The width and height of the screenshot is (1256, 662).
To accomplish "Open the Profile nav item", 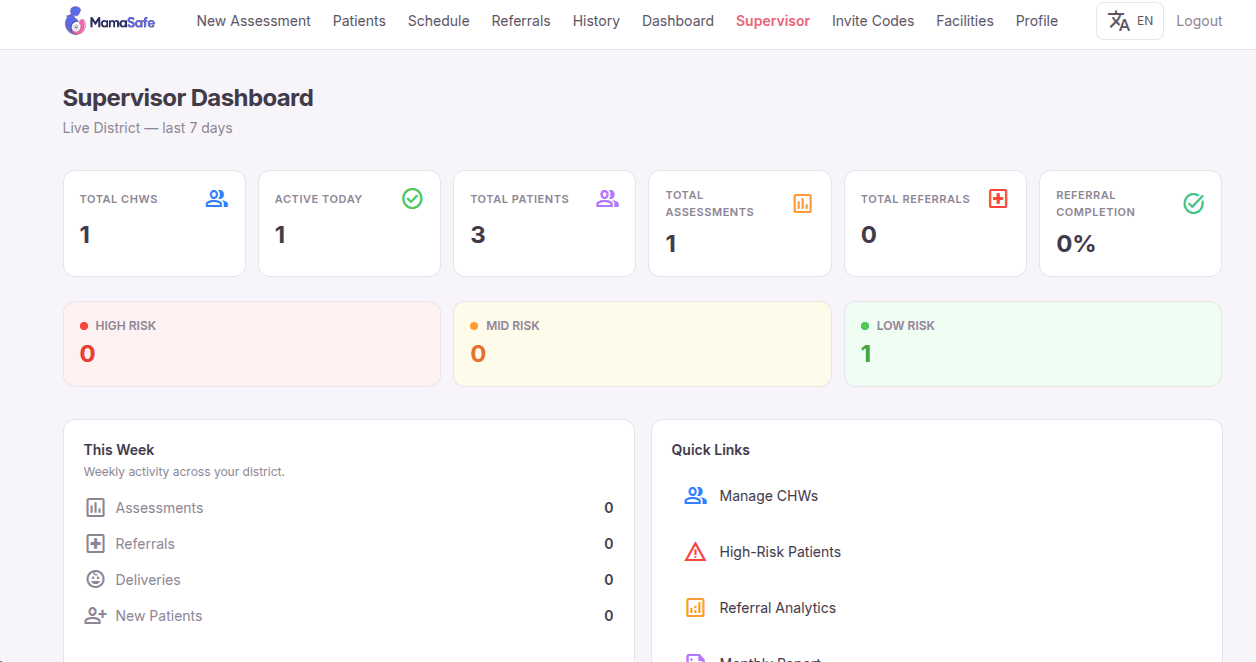I will 1037,21.
